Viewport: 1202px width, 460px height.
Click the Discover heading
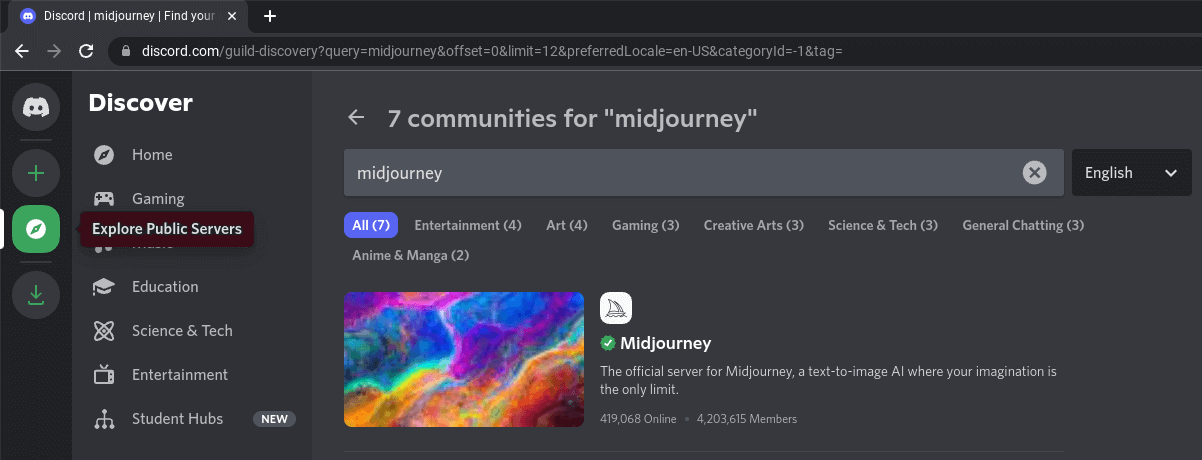[140, 102]
